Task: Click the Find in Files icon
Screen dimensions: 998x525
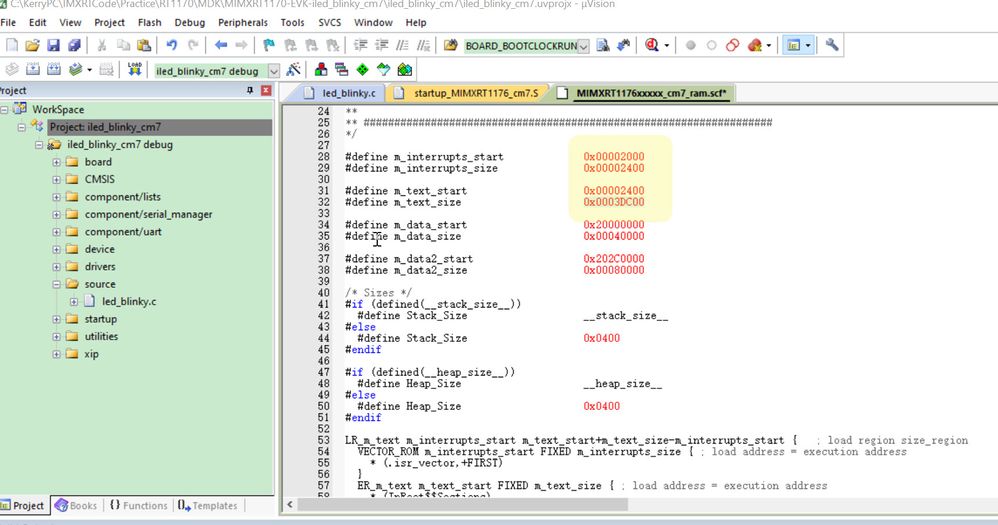Action: 603,45
